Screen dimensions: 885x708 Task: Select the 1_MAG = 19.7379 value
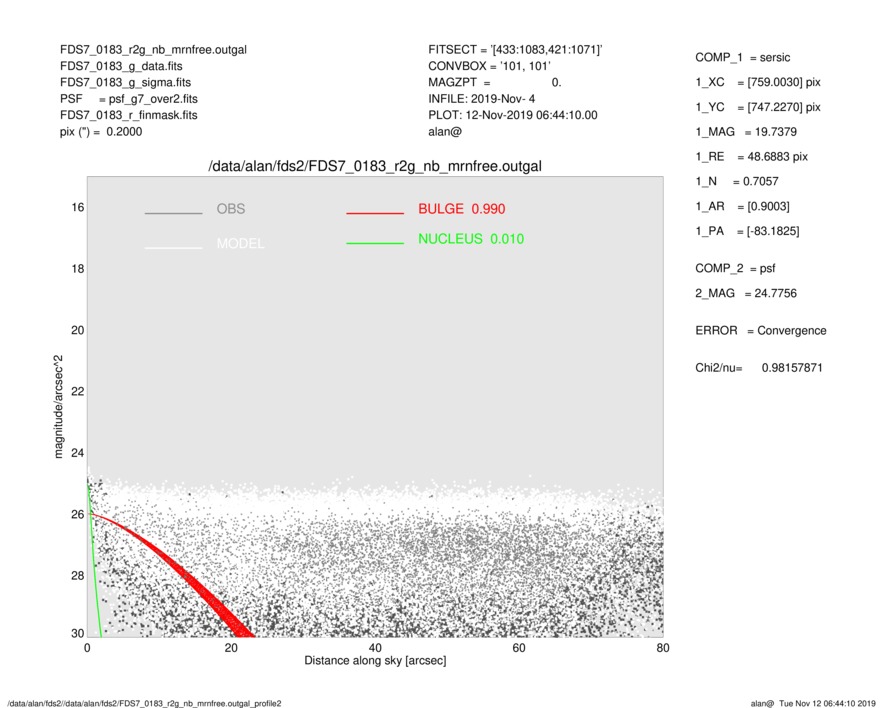tap(746, 132)
